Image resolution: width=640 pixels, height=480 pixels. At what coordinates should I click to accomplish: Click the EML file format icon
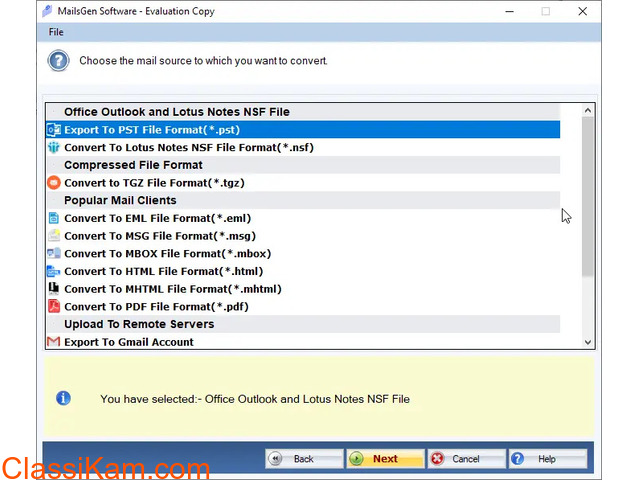point(54,218)
